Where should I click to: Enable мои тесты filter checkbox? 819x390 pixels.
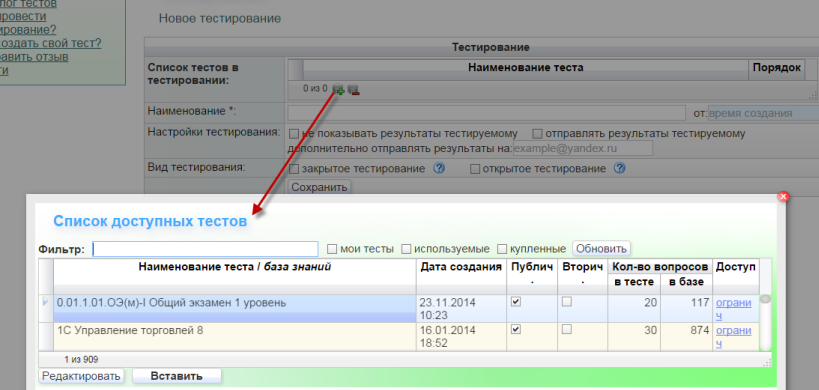(x=332, y=249)
